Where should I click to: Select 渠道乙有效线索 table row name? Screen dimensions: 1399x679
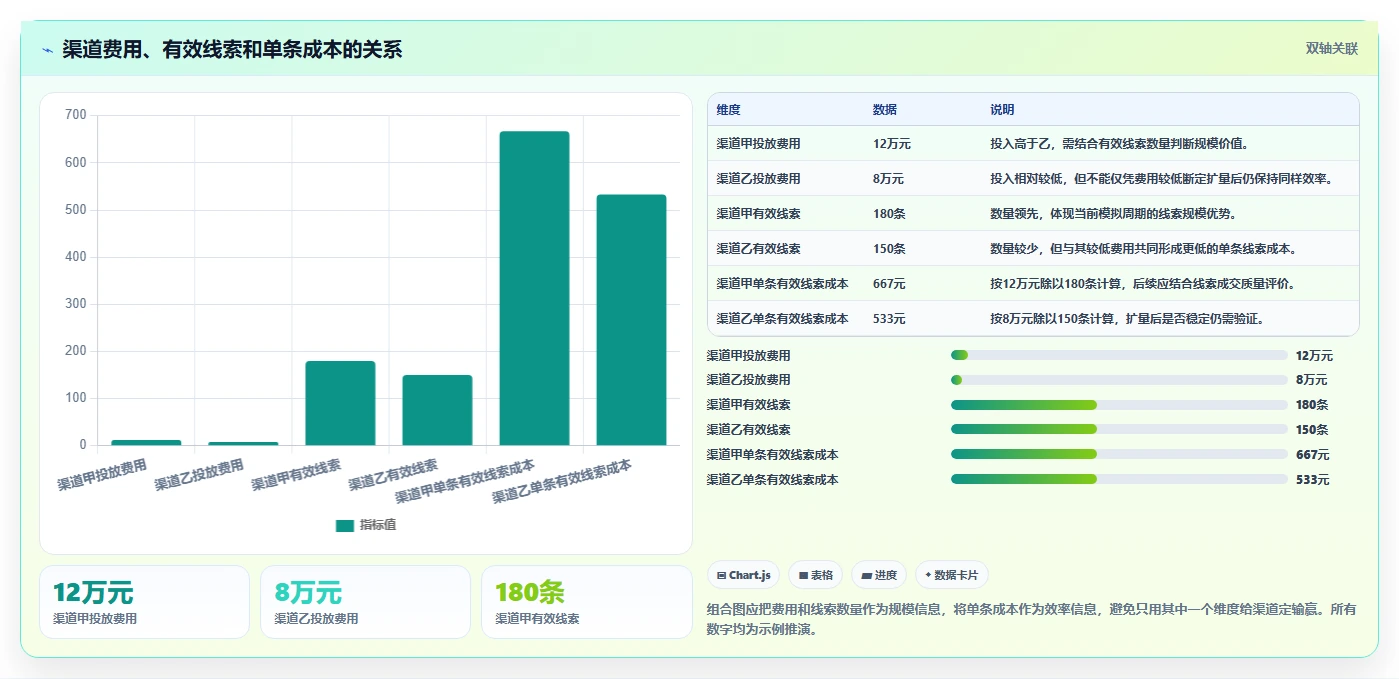point(758,249)
